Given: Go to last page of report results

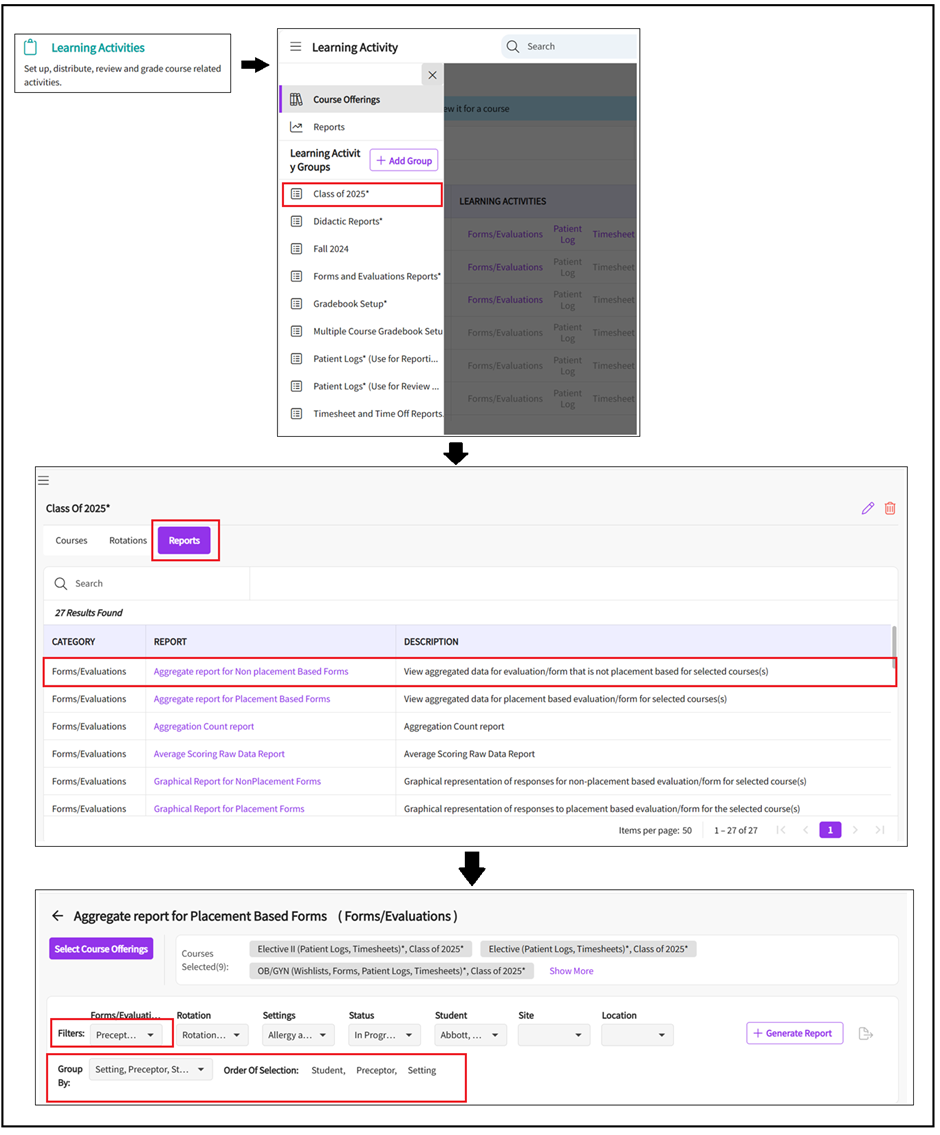Looking at the screenshot, I should tap(880, 830).
